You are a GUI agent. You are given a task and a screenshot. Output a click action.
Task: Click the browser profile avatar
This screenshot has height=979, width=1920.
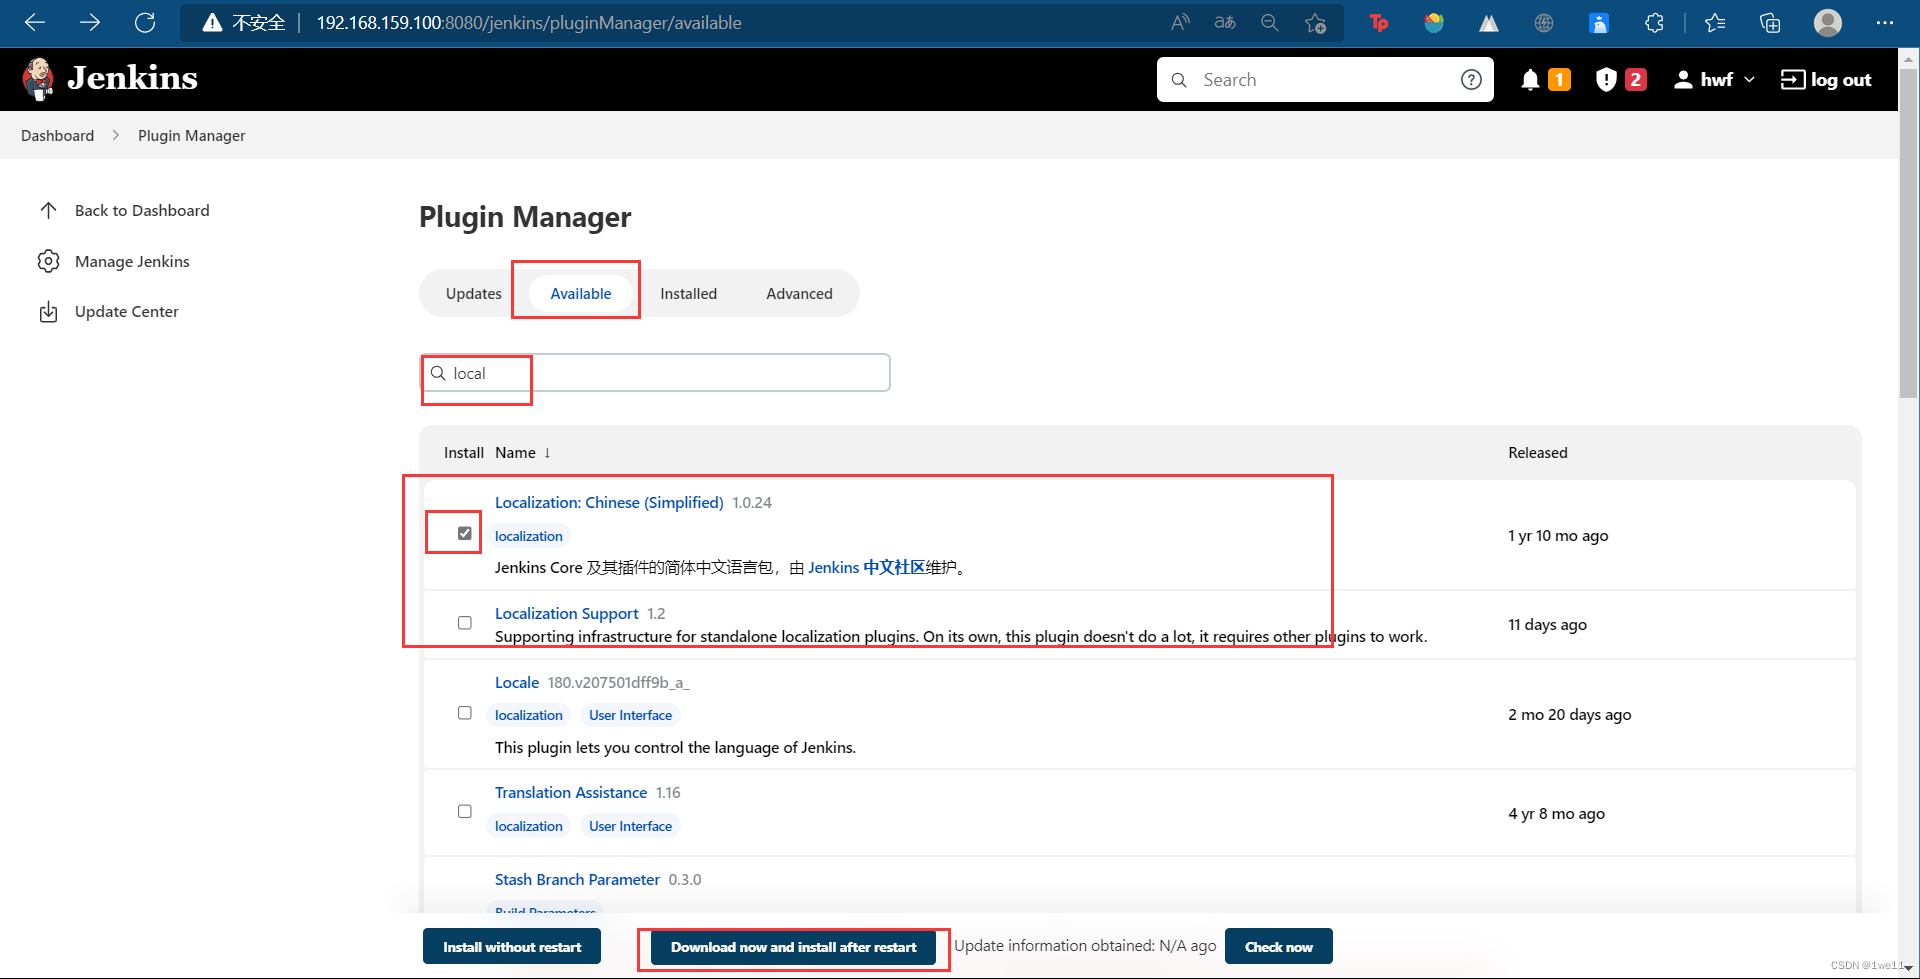point(1828,22)
